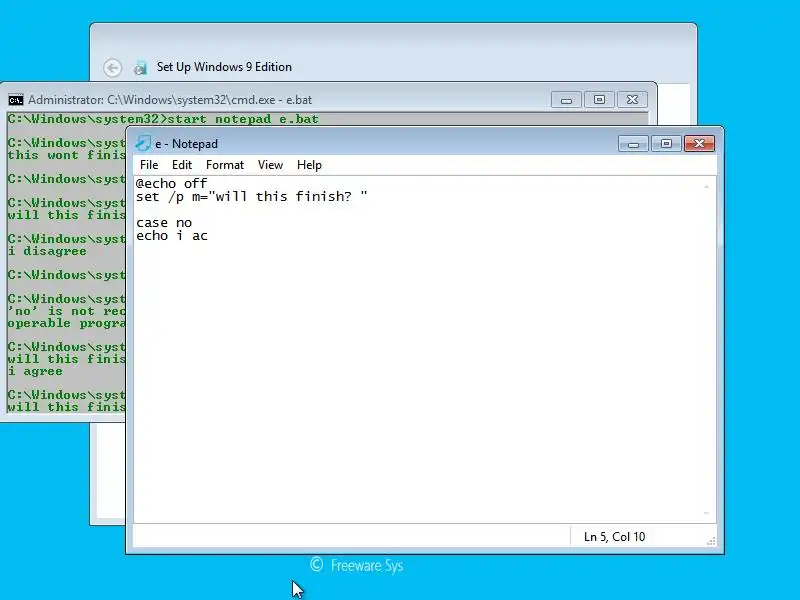Click the Notepad title bar icon
Image resolution: width=800 pixels, height=600 pixels.
pos(143,143)
